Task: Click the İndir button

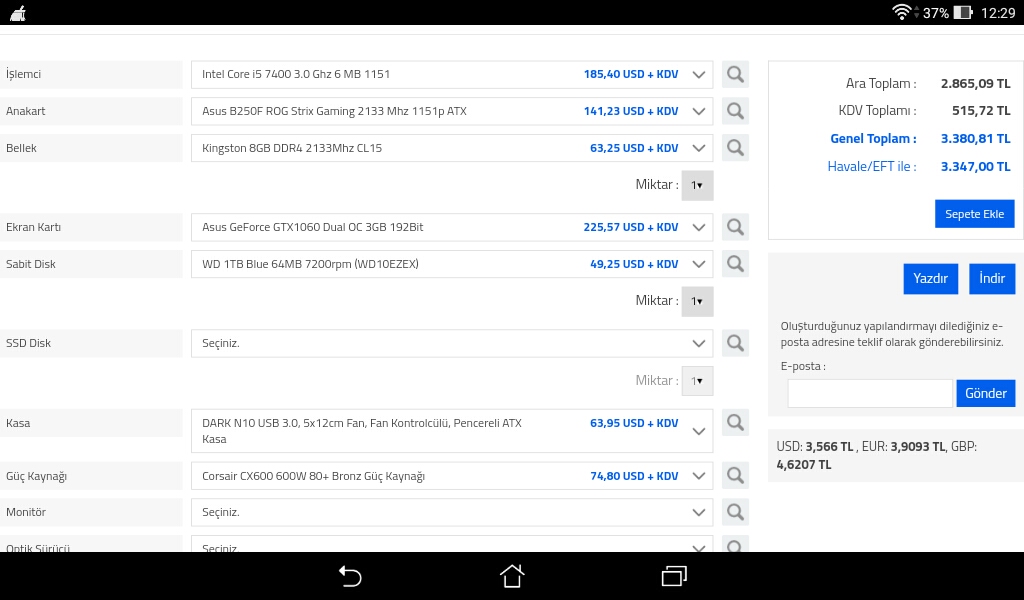Action: click(x=991, y=279)
